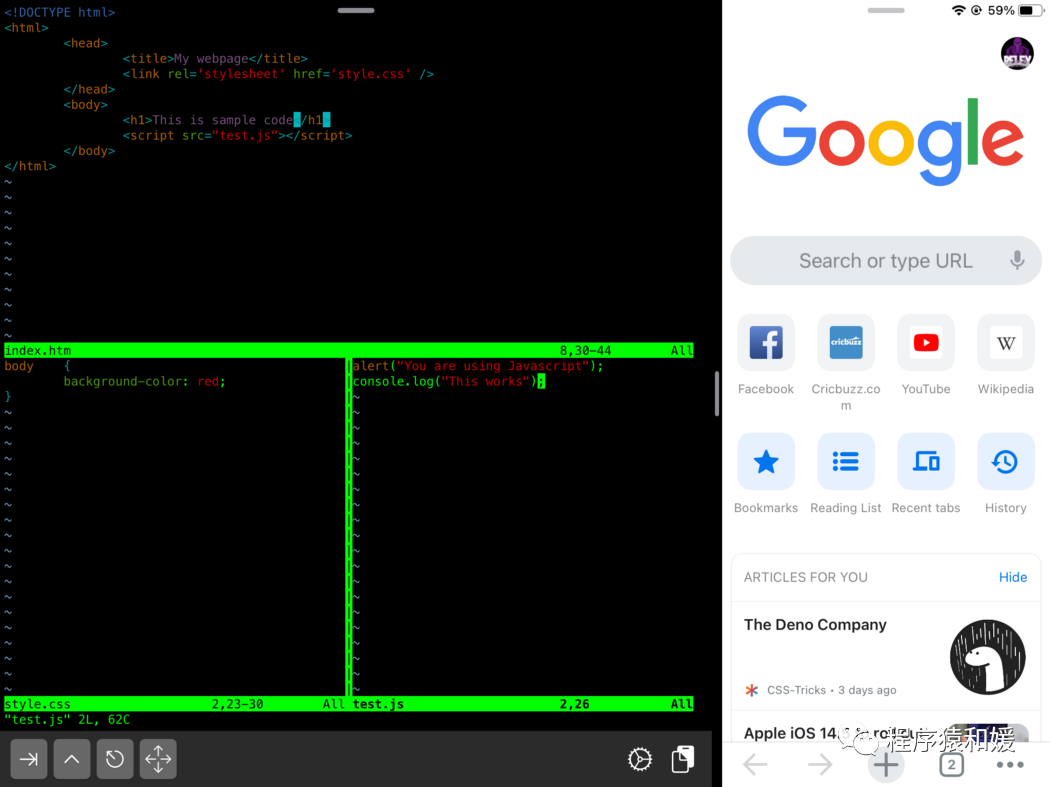1050x787 pixels.
Task: Click the index.htm status line
Action: click(x=349, y=350)
